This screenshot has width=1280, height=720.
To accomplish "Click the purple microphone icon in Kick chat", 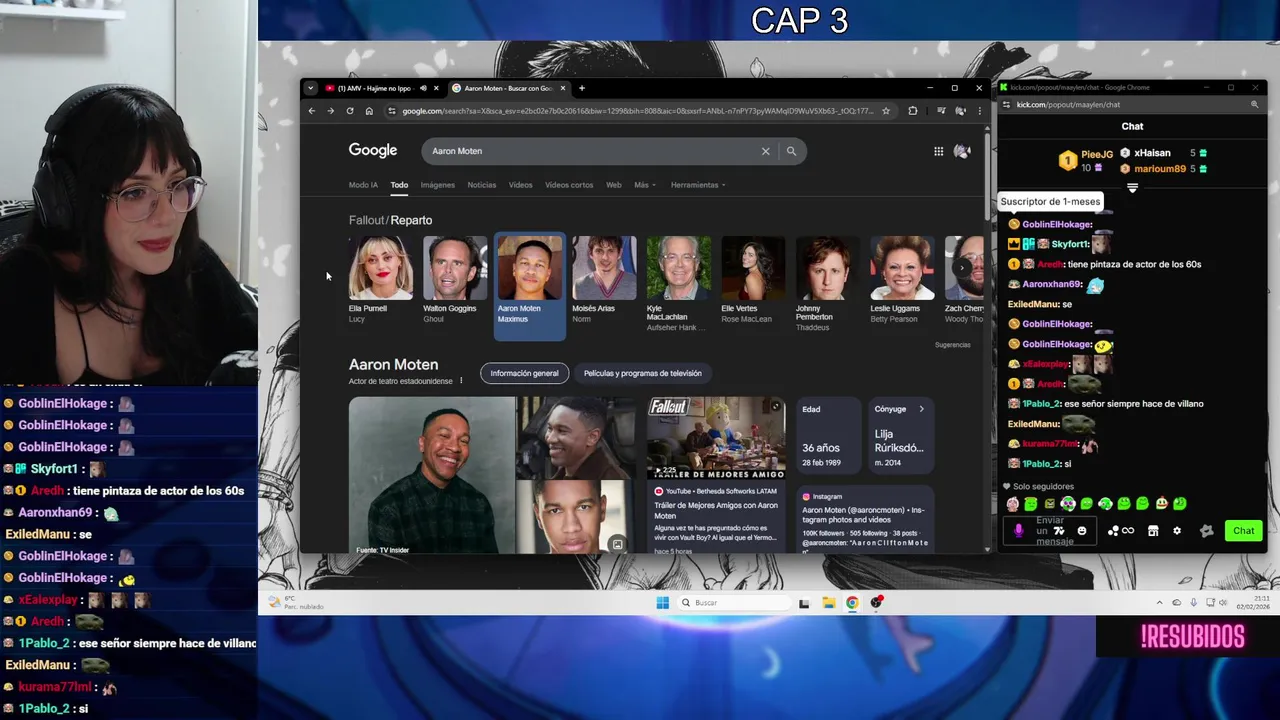I will point(1019,531).
